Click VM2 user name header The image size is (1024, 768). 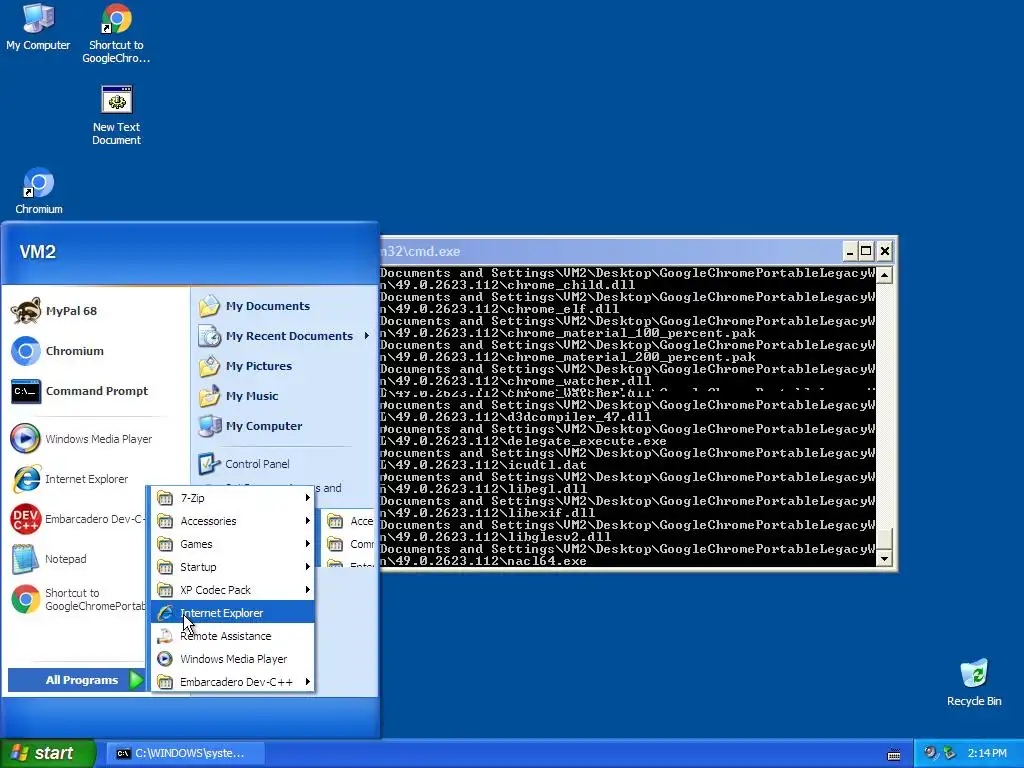click(38, 251)
